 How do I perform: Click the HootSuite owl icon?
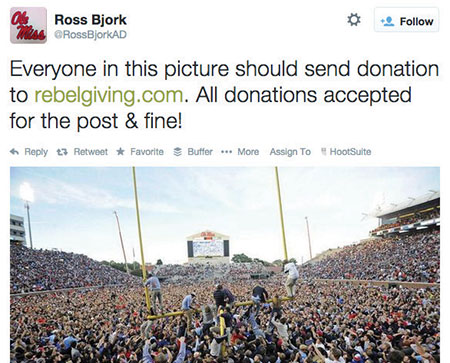323,152
